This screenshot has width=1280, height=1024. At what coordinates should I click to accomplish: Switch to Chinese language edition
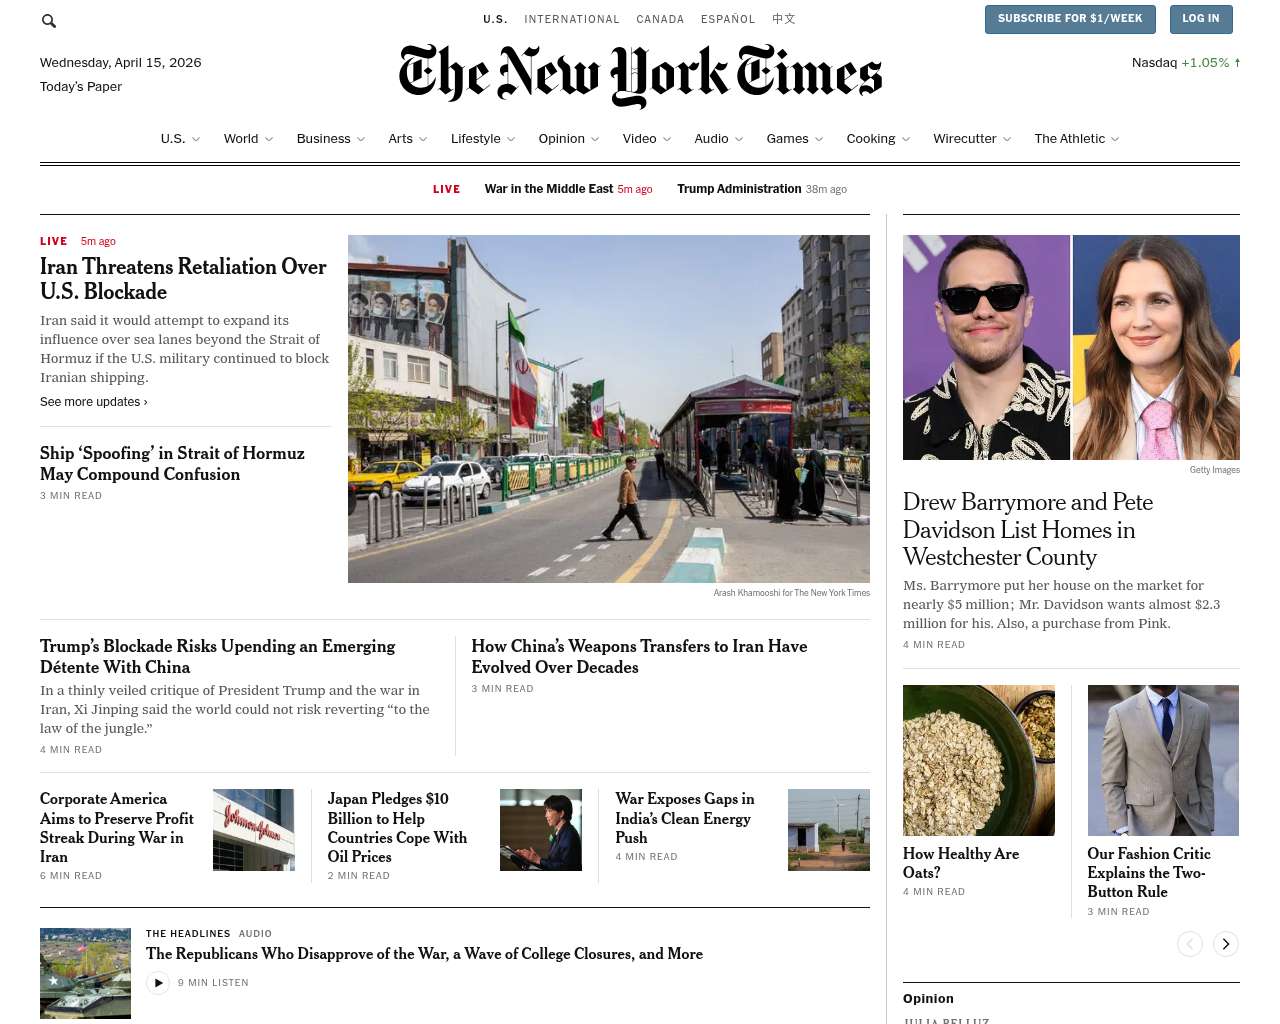tap(783, 19)
